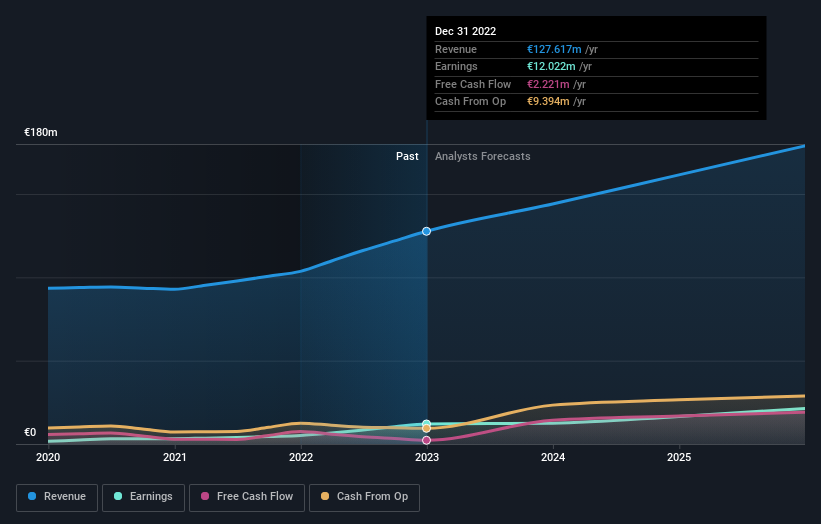The height and width of the screenshot is (524, 821).
Task: Click the €12.022m earnings value in tooltip
Action: (x=551, y=66)
